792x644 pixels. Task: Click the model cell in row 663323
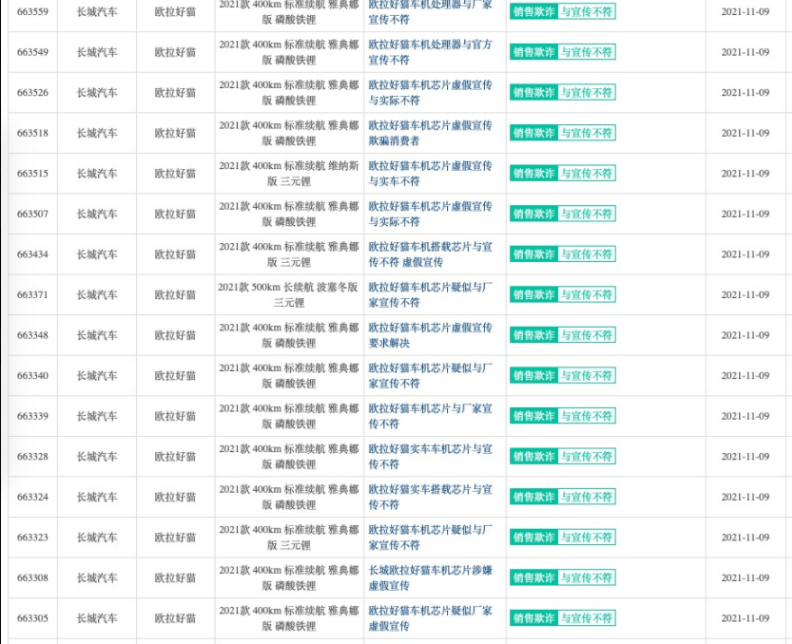288,537
